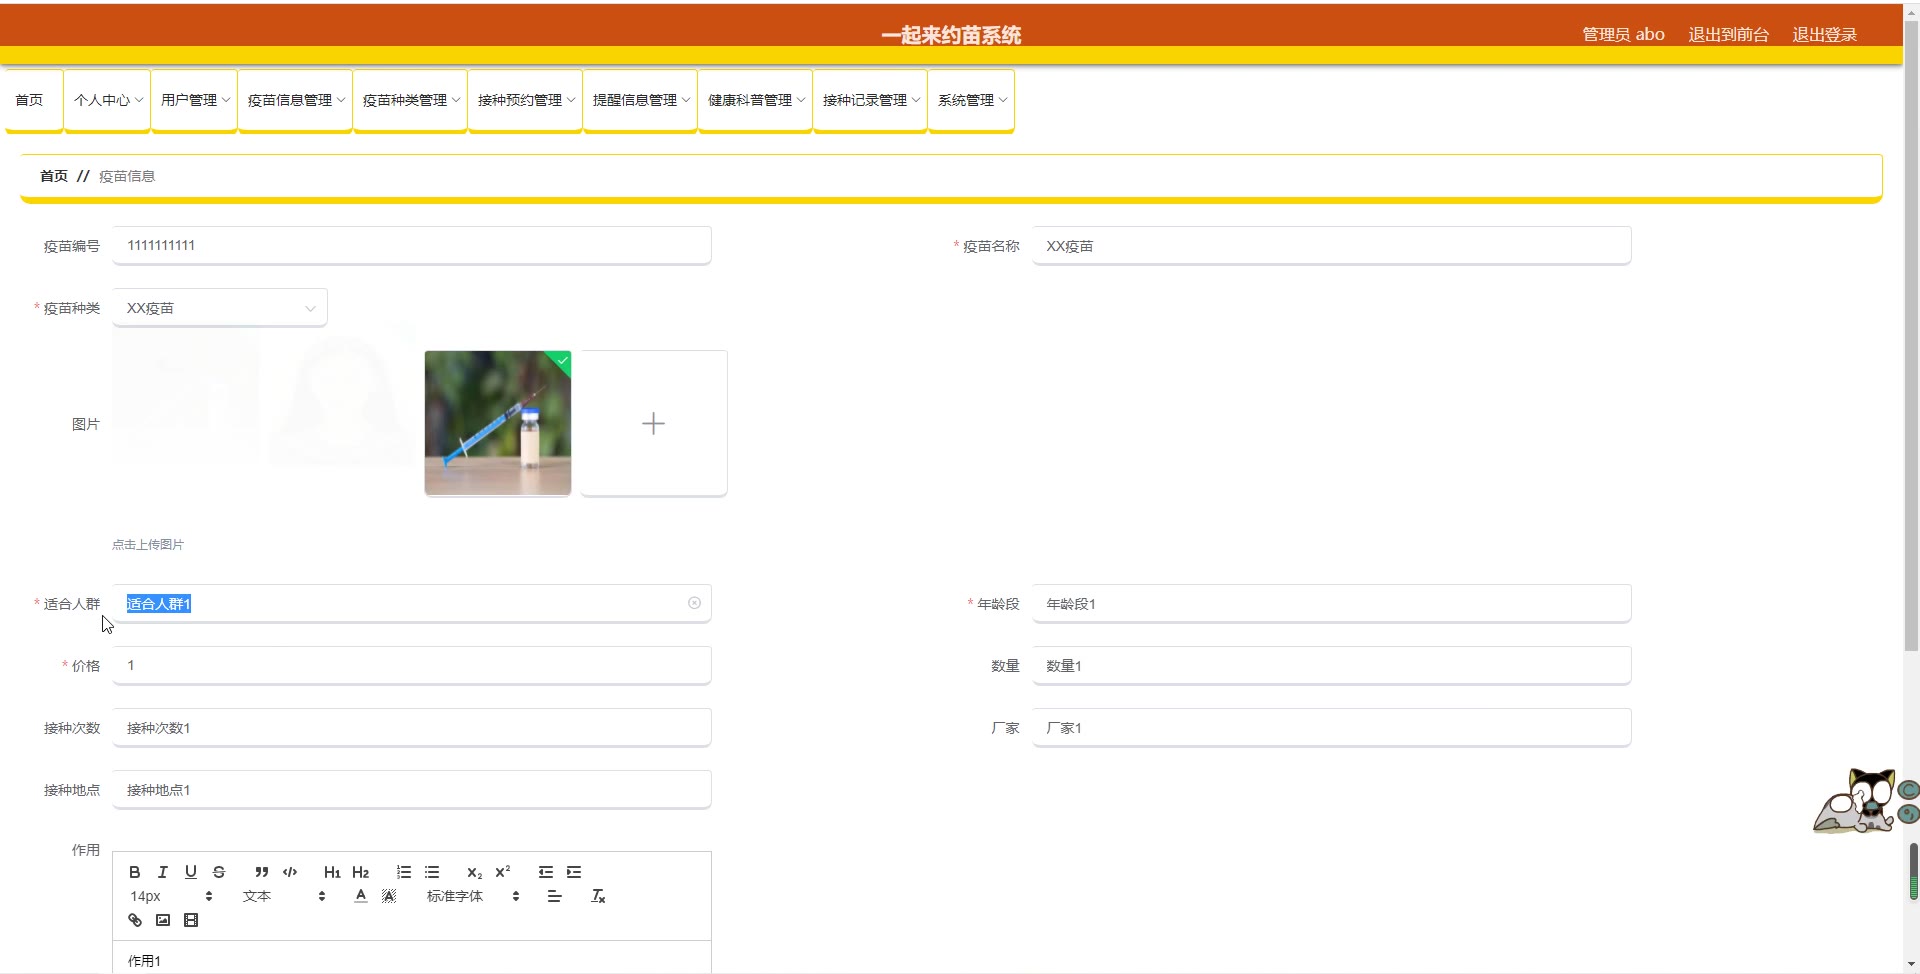Decrease text indent in editor
The image size is (1920, 974).
click(546, 872)
